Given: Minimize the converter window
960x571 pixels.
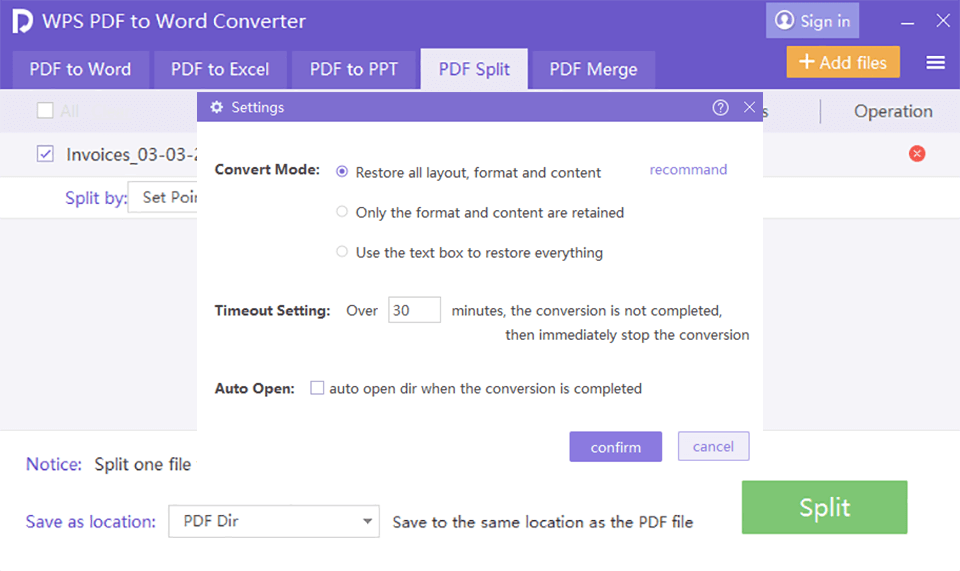Looking at the screenshot, I should click(907, 23).
